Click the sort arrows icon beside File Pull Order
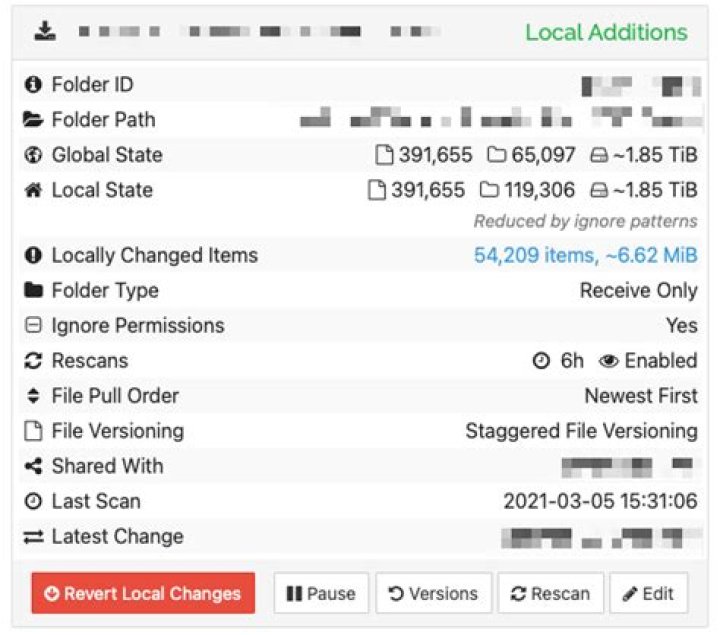This screenshot has height=635, width=720. (33, 396)
